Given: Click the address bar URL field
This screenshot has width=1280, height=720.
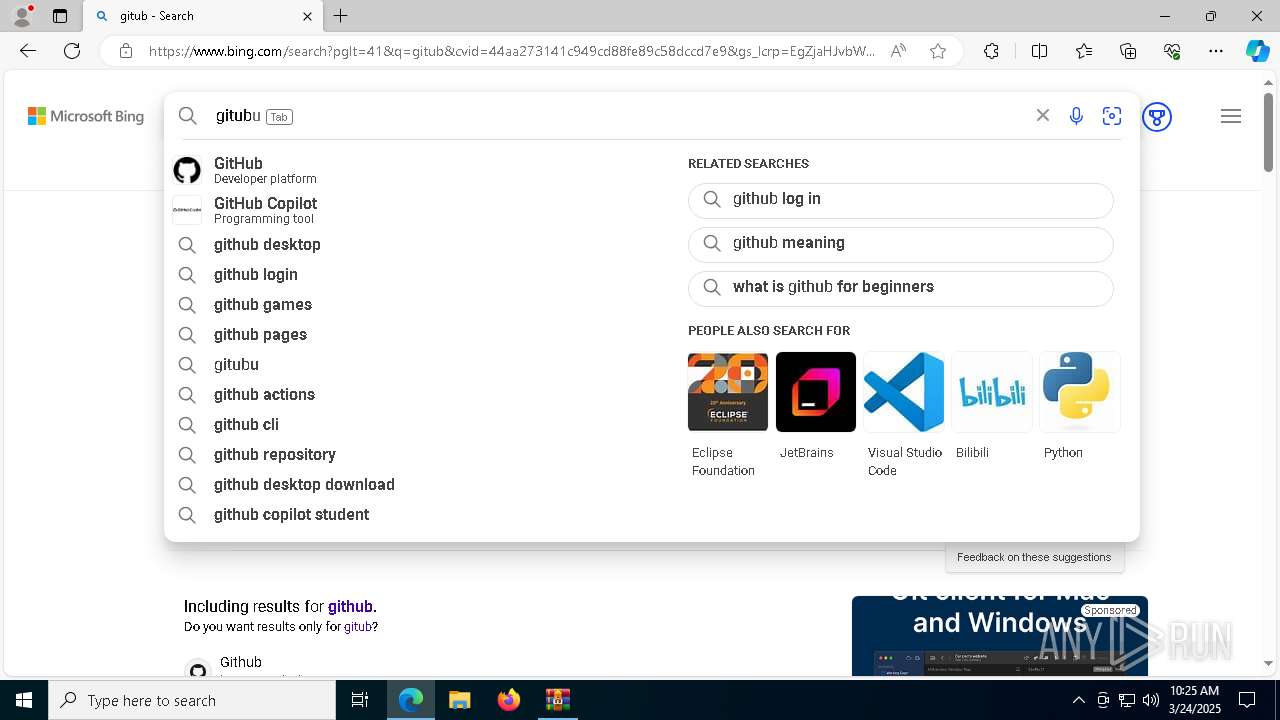Looking at the screenshot, I should [x=511, y=51].
